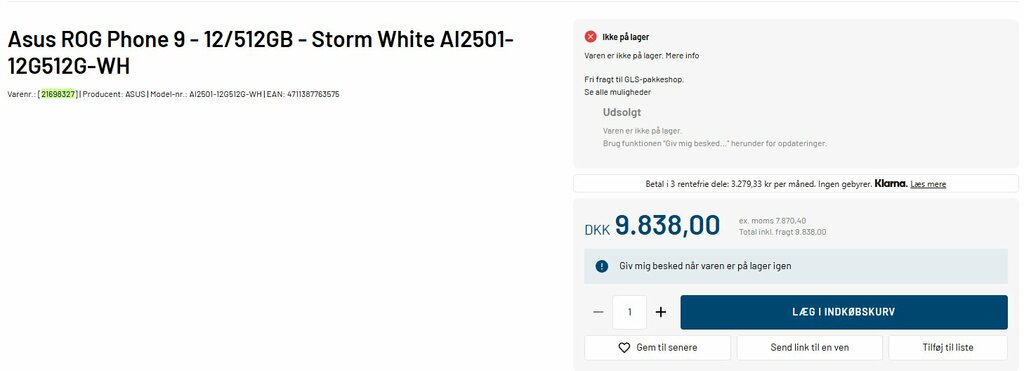Open the Mere info stock link
The image size is (1024, 371).
(x=682, y=56)
